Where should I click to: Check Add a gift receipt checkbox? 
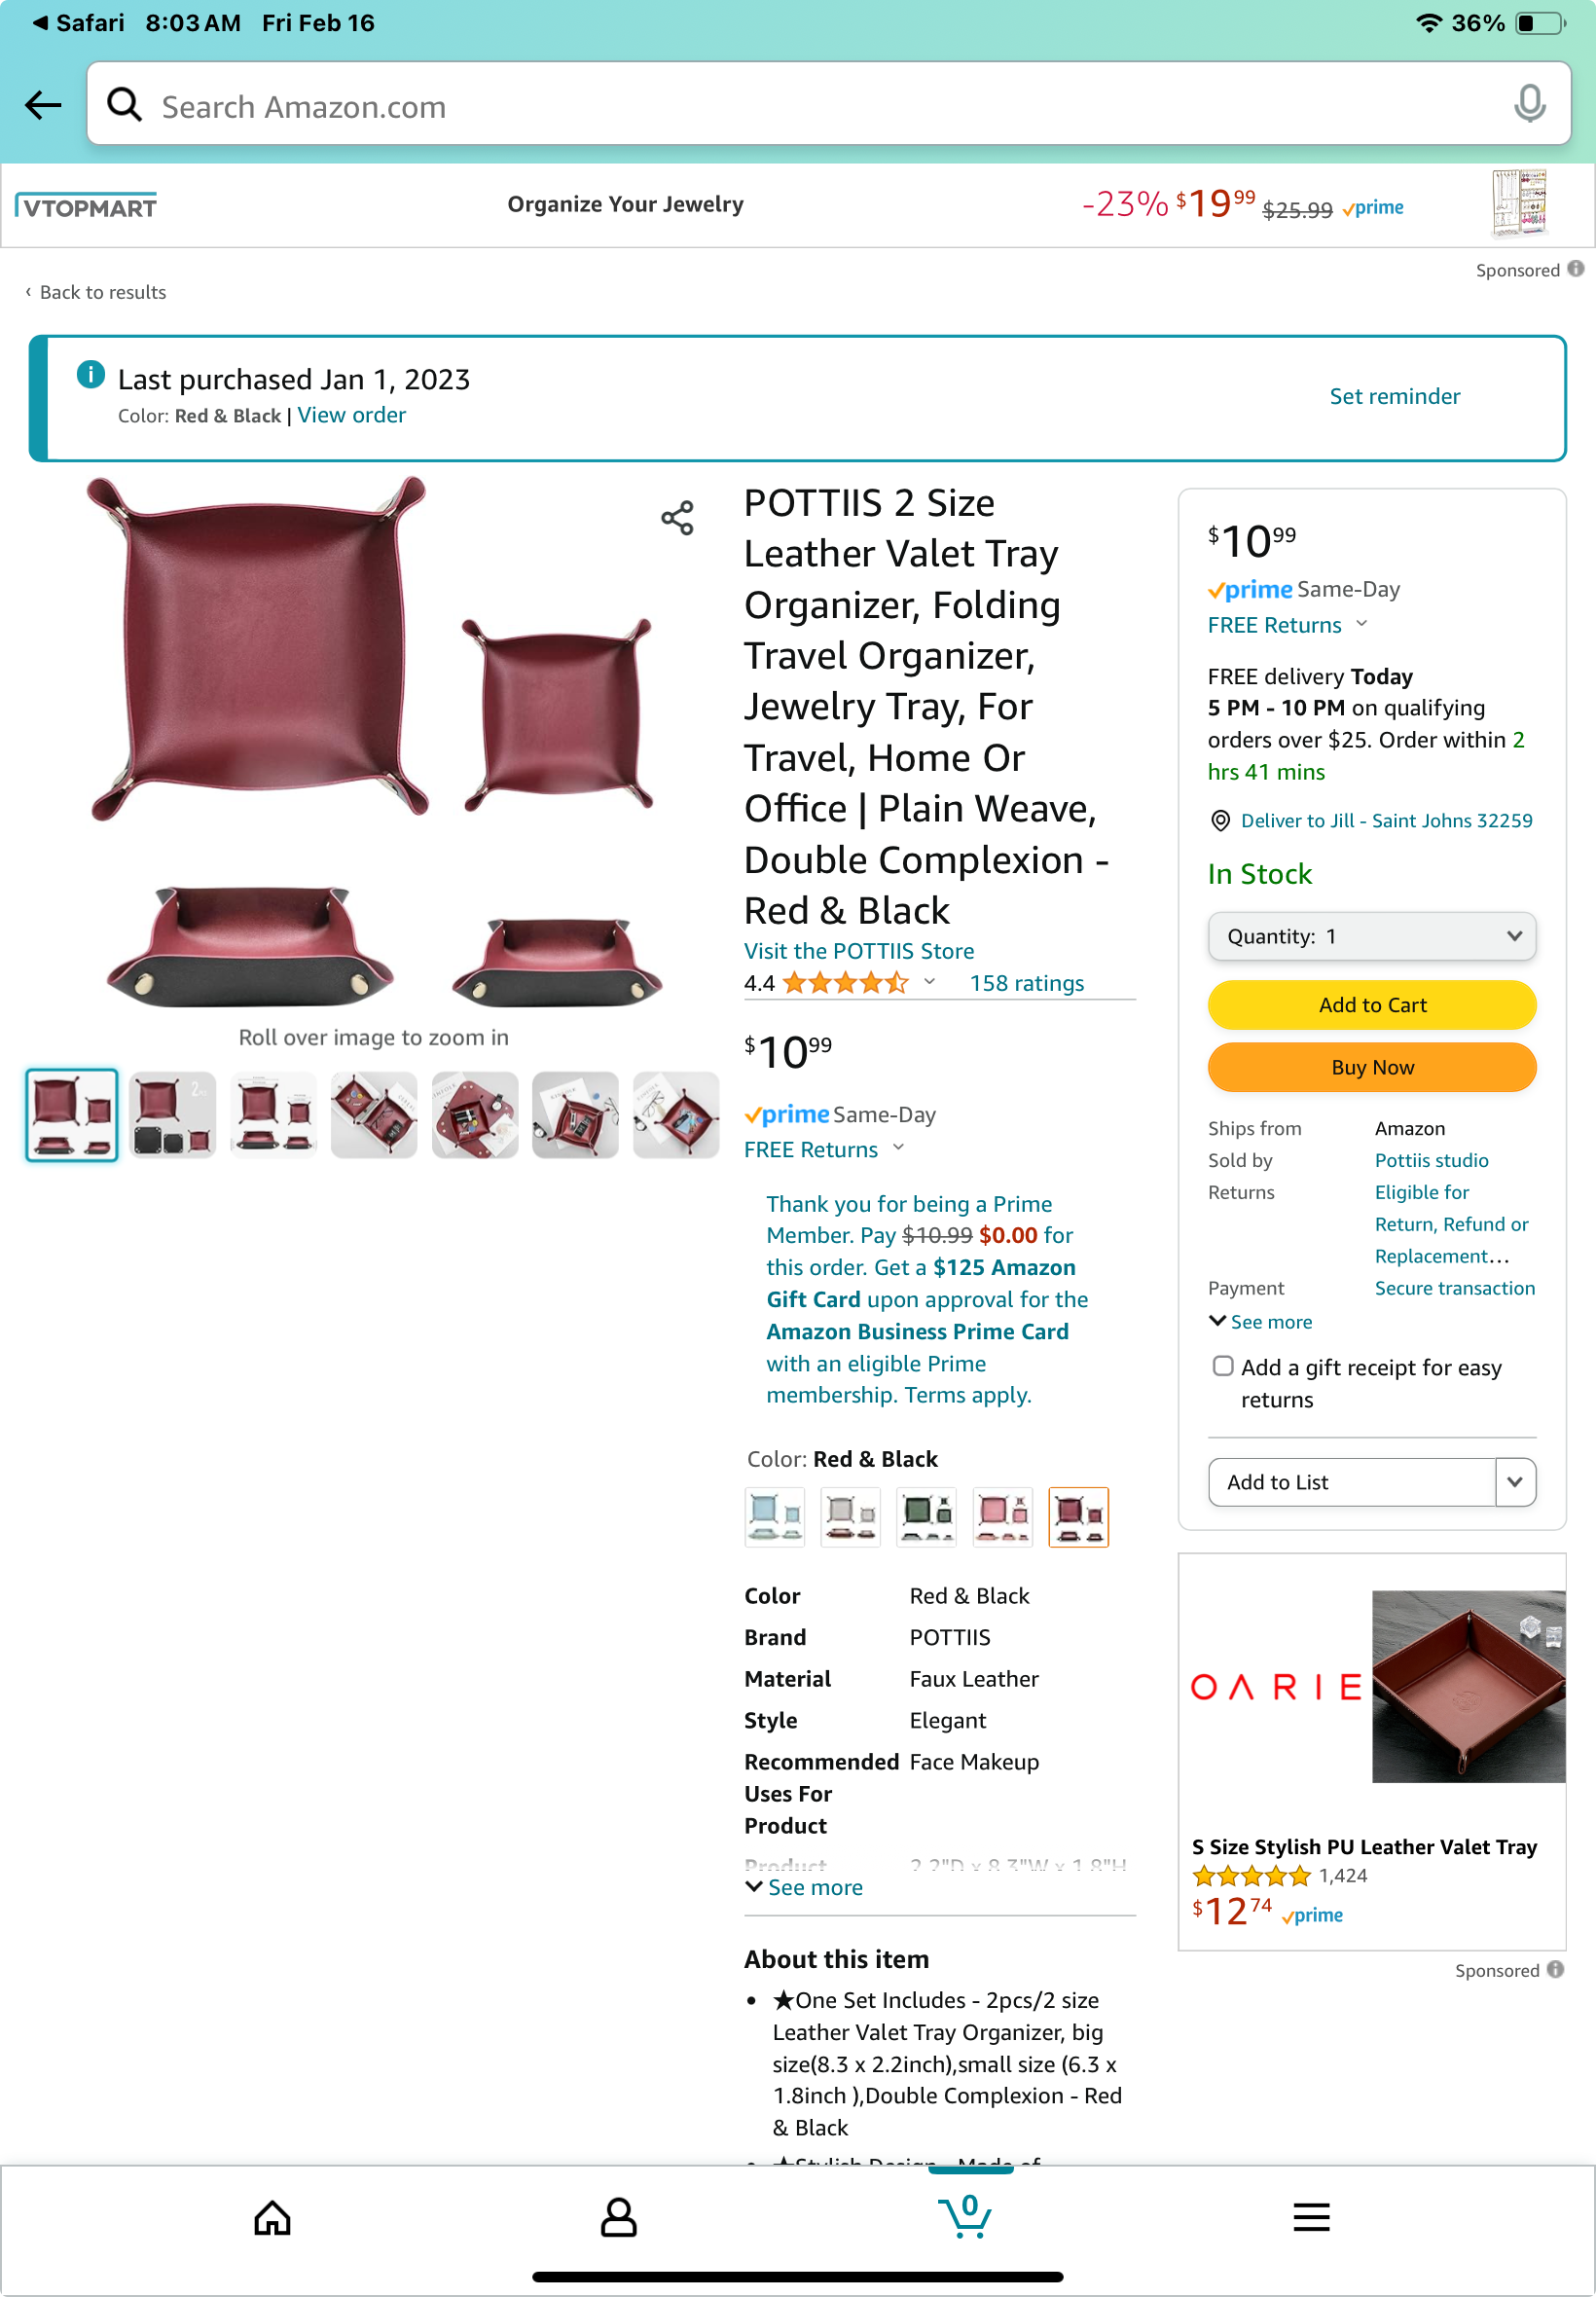1222,1366
